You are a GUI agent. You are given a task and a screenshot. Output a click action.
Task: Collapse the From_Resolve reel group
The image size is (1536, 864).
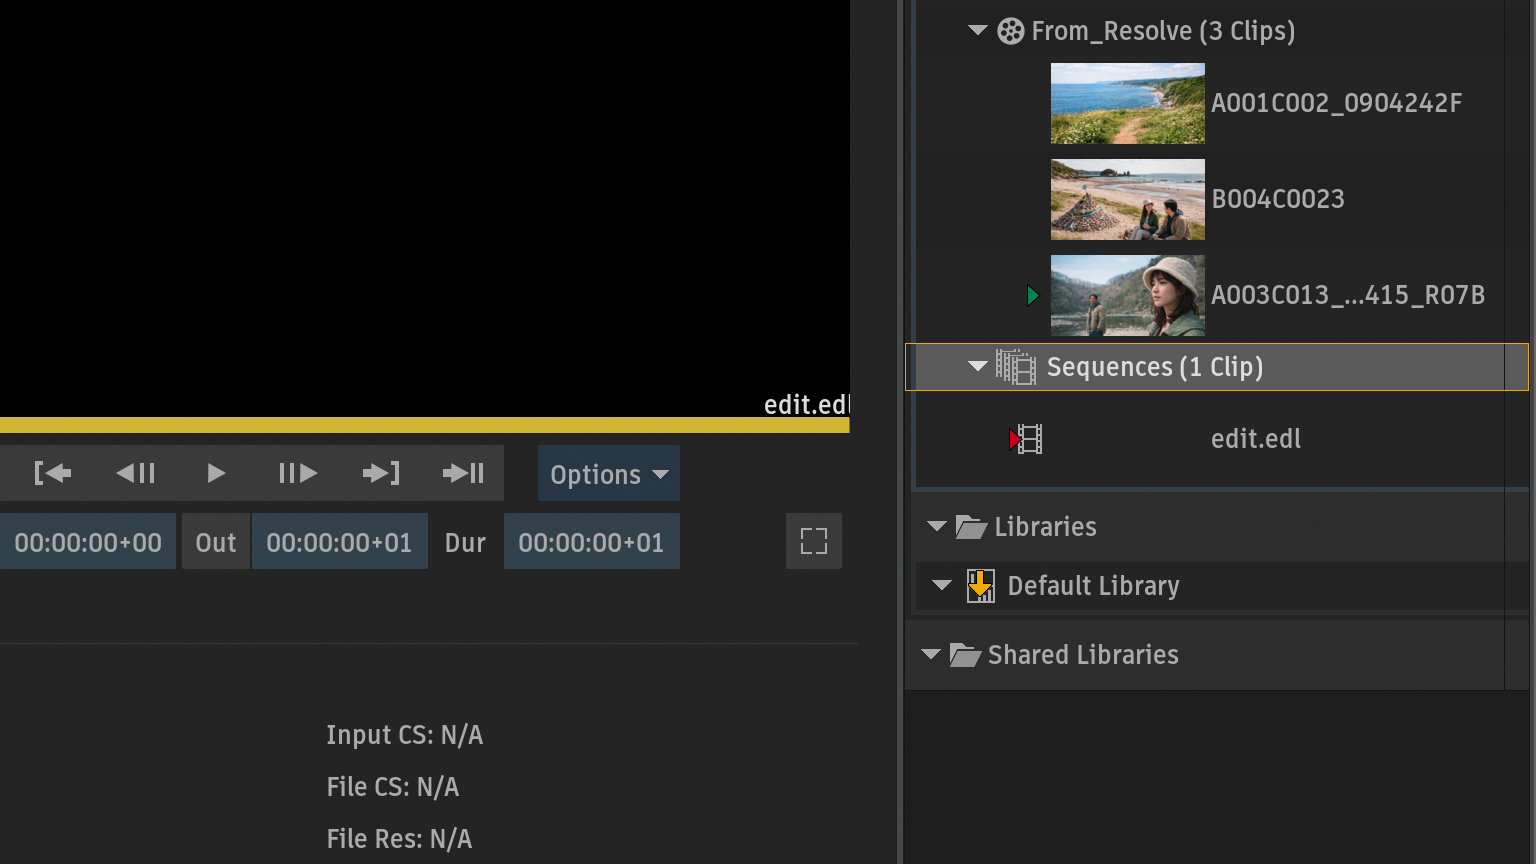click(978, 31)
